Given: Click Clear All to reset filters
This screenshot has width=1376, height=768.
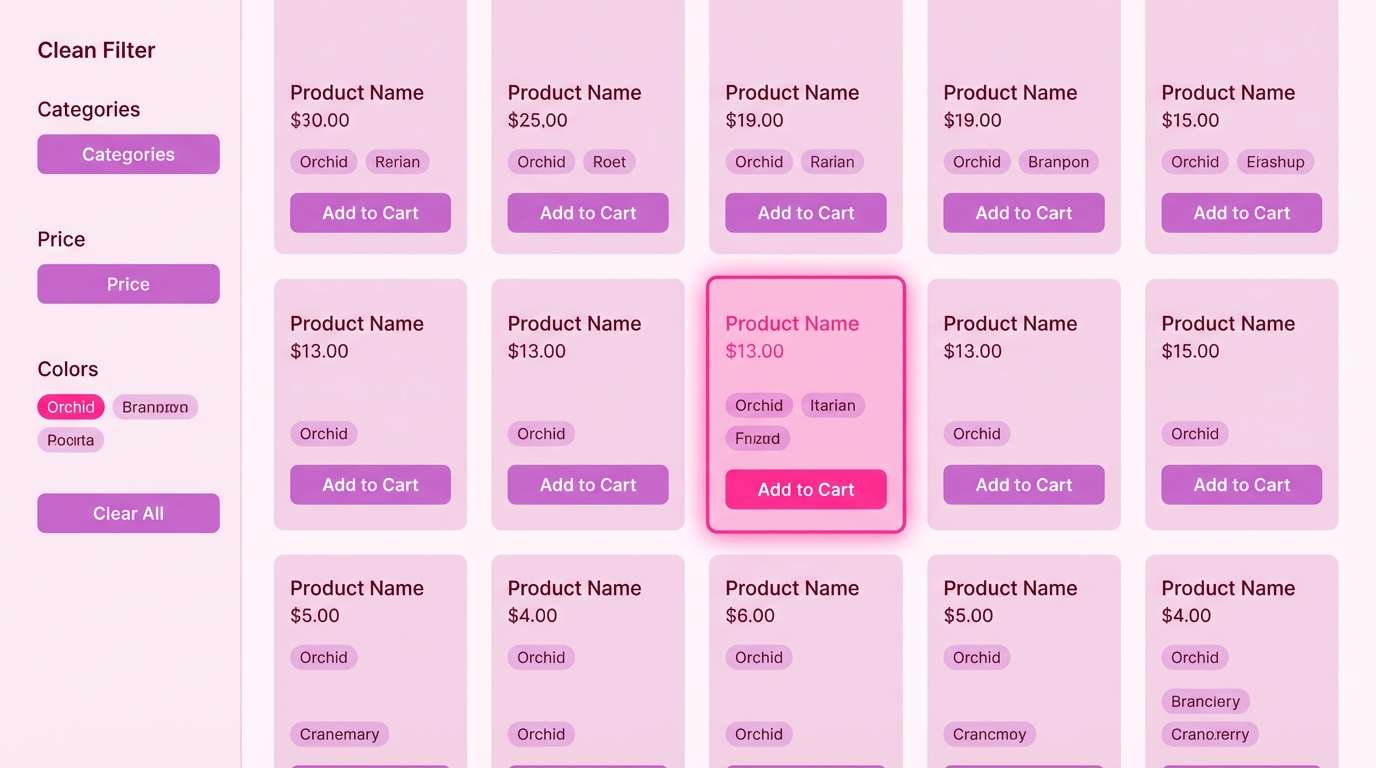Looking at the screenshot, I should point(128,513).
